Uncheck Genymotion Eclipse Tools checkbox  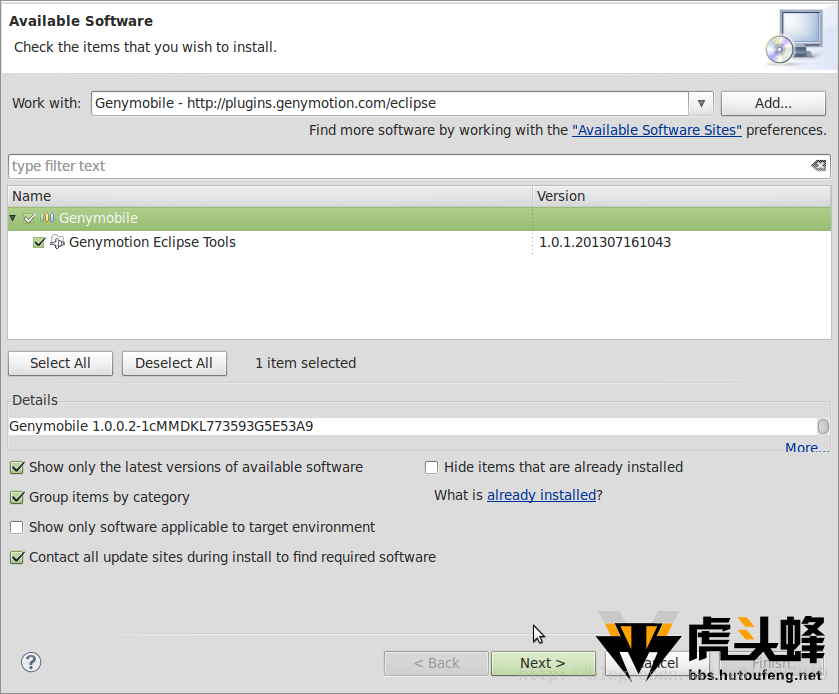click(x=39, y=242)
